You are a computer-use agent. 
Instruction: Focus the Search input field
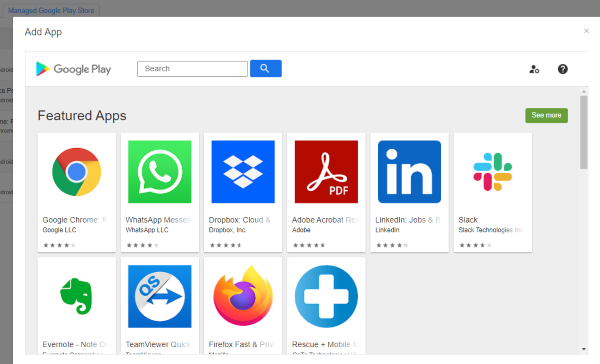(192, 69)
